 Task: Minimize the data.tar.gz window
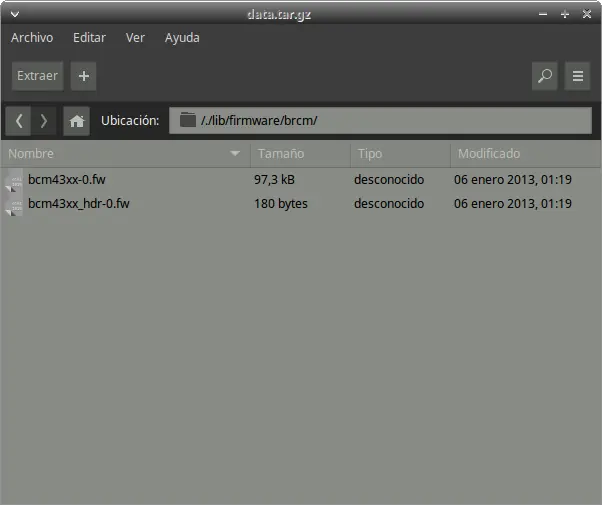pyautogui.click(x=542, y=15)
